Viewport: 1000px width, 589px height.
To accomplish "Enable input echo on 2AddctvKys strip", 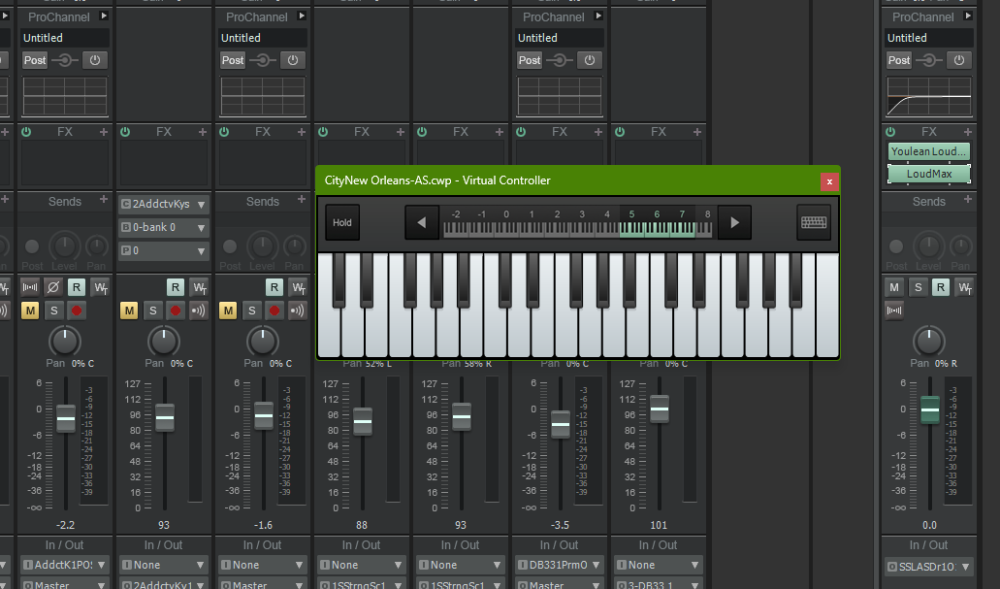I will tap(199, 310).
